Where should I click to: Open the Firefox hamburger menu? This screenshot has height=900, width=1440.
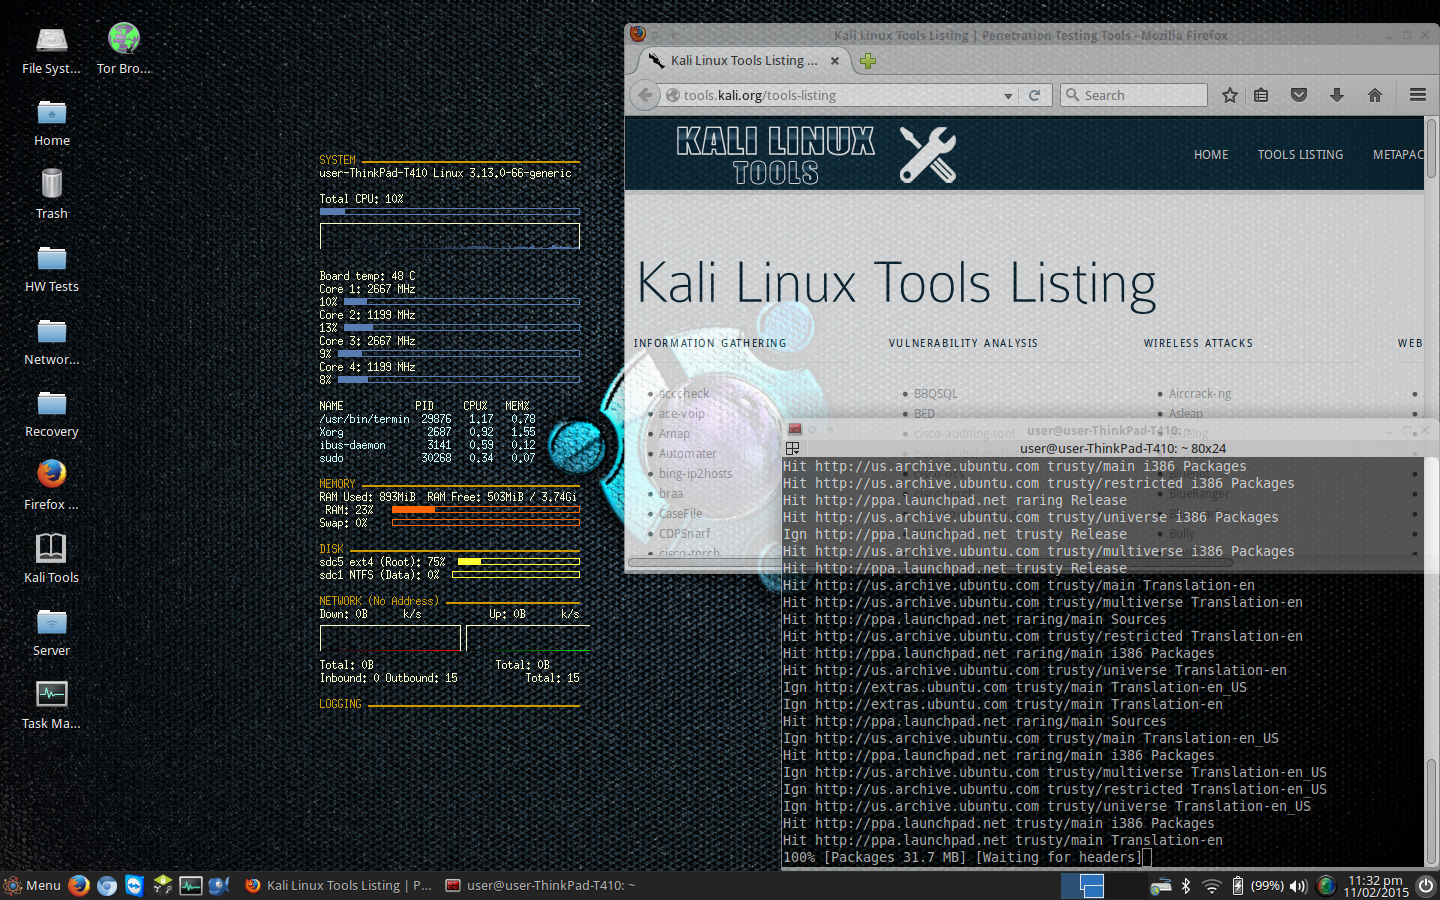(x=1418, y=95)
